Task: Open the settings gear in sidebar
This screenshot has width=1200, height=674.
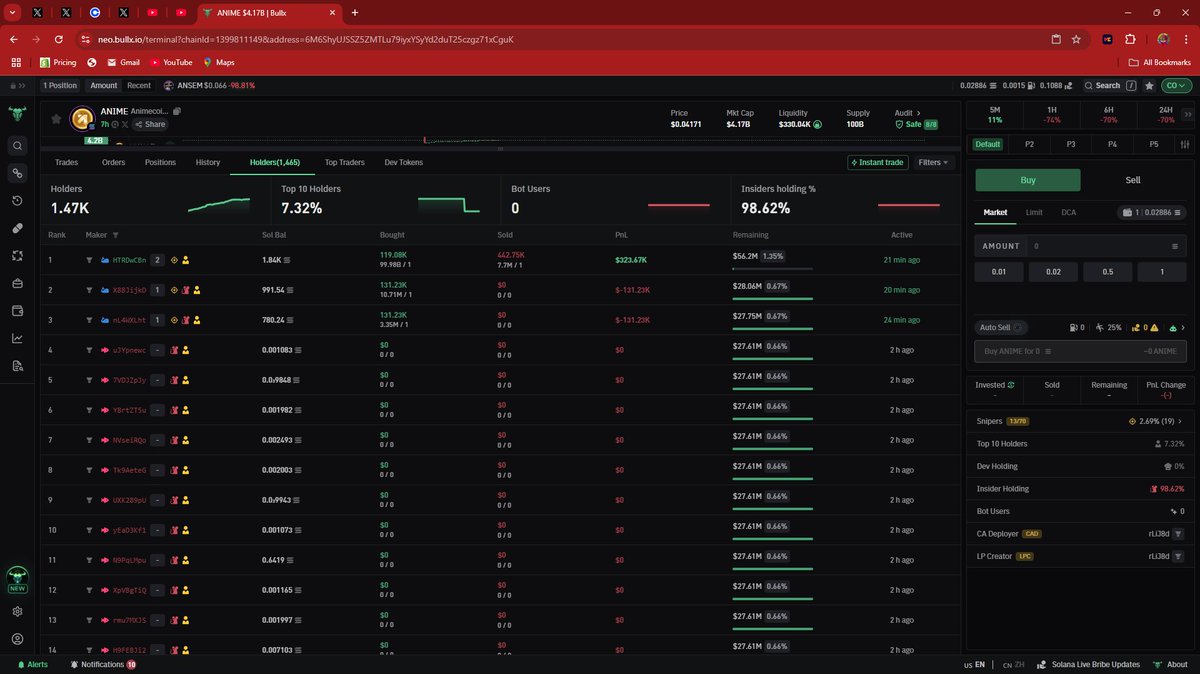Action: pyautogui.click(x=17, y=611)
